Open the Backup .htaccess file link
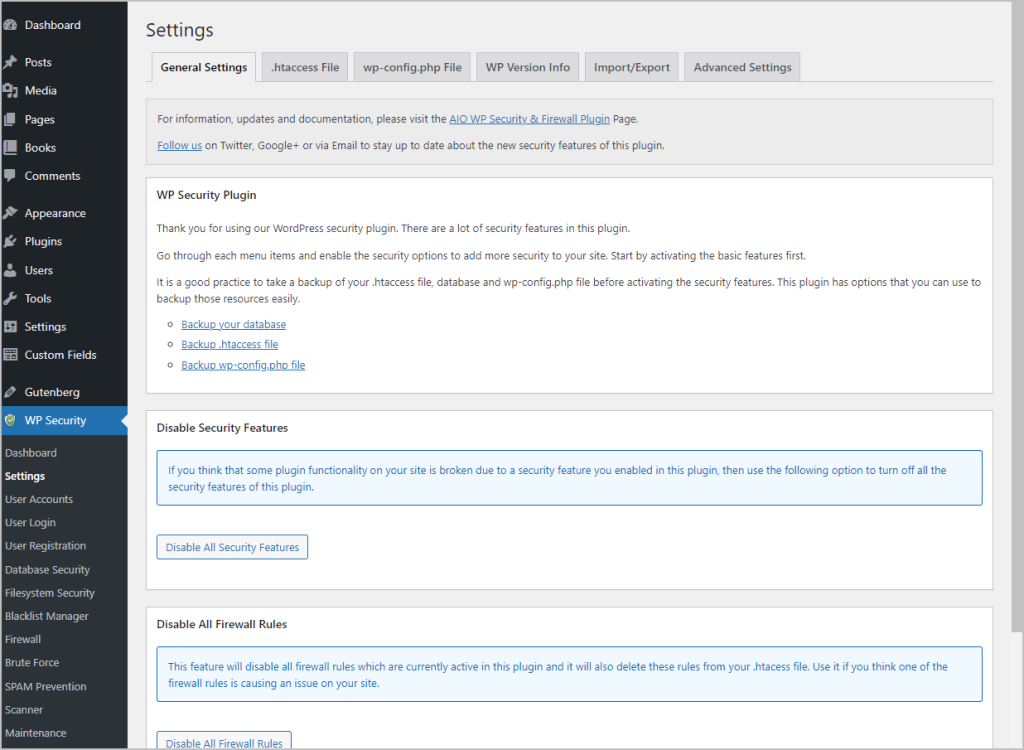This screenshot has height=750, width=1024. (230, 344)
